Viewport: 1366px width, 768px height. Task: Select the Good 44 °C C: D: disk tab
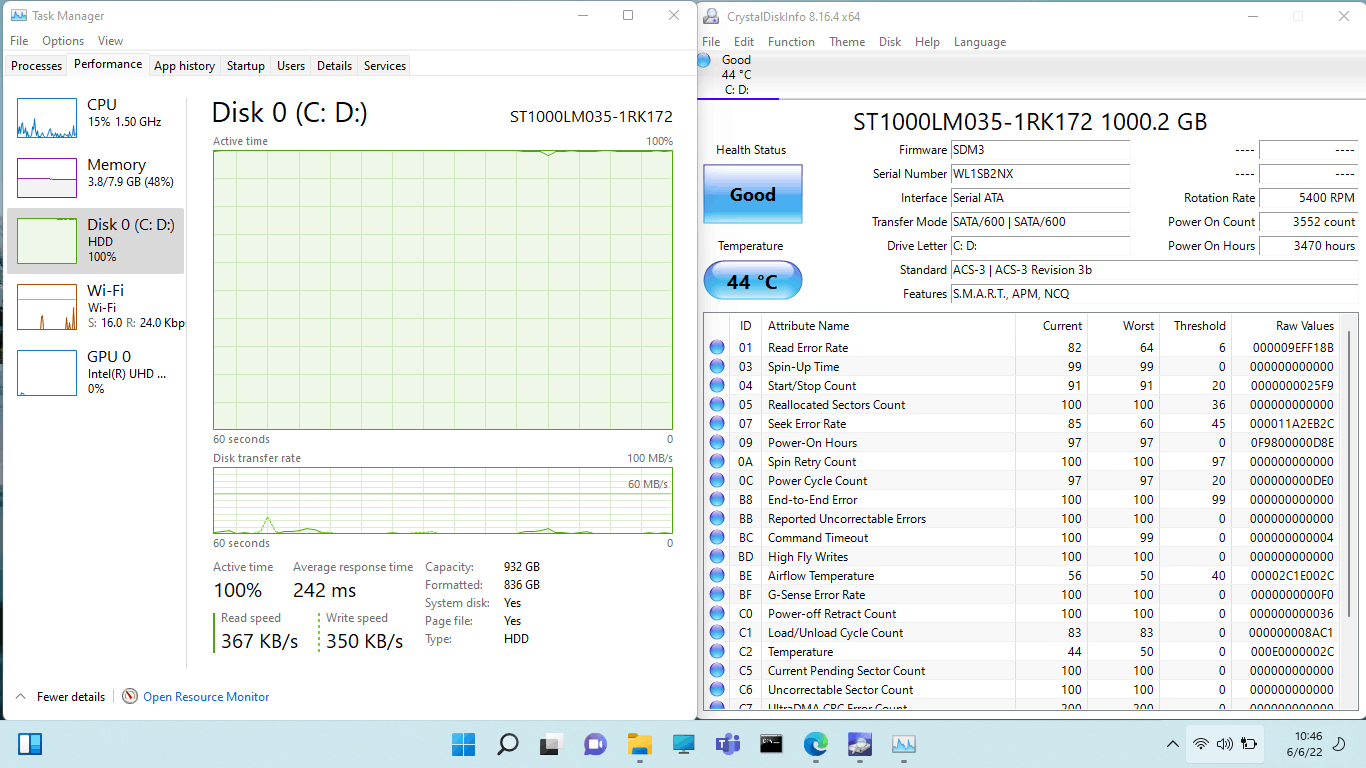tap(737, 75)
